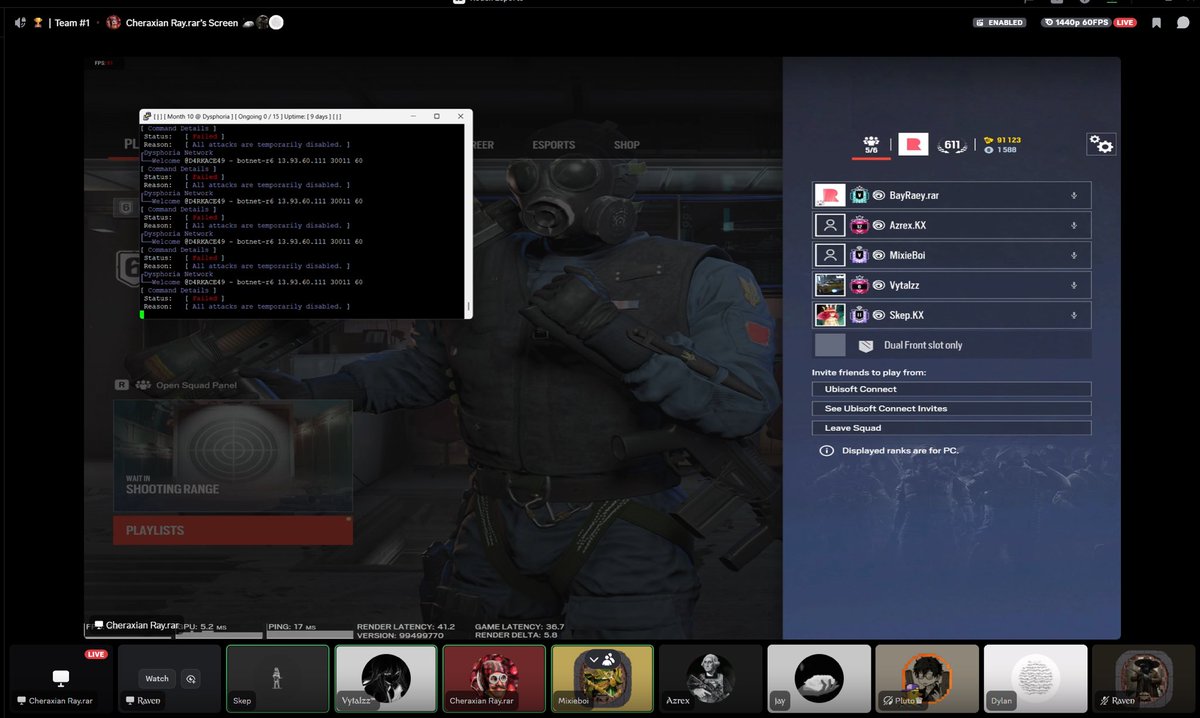Open Skep.KX profile picture in squad list

click(x=830, y=315)
